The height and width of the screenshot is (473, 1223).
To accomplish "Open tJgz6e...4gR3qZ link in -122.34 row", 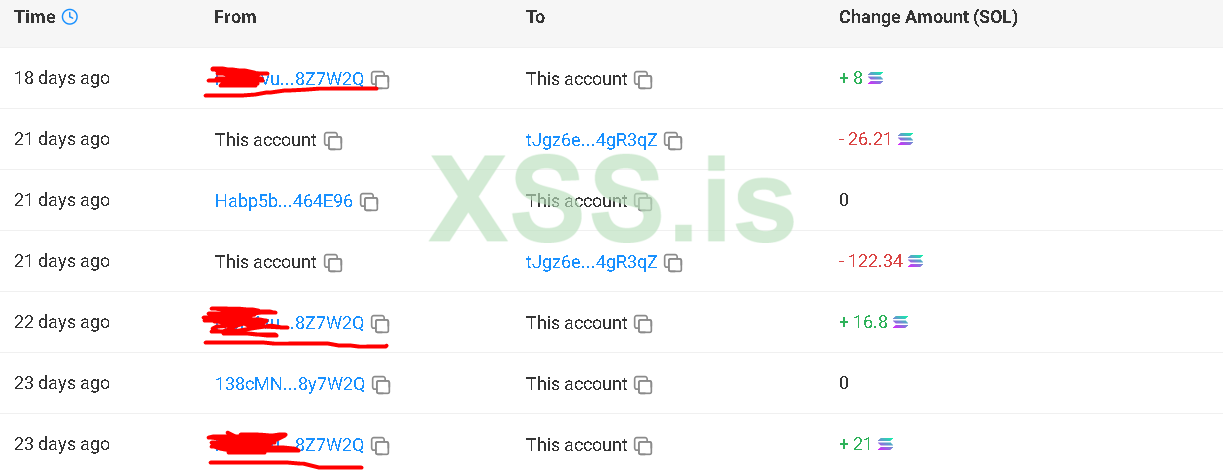I will coord(591,262).
